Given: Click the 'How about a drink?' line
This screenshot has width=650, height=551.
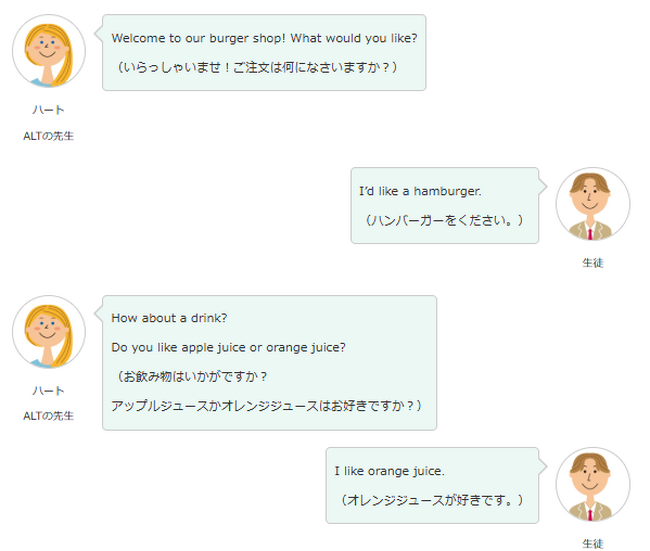Looking at the screenshot, I should pos(169,318).
